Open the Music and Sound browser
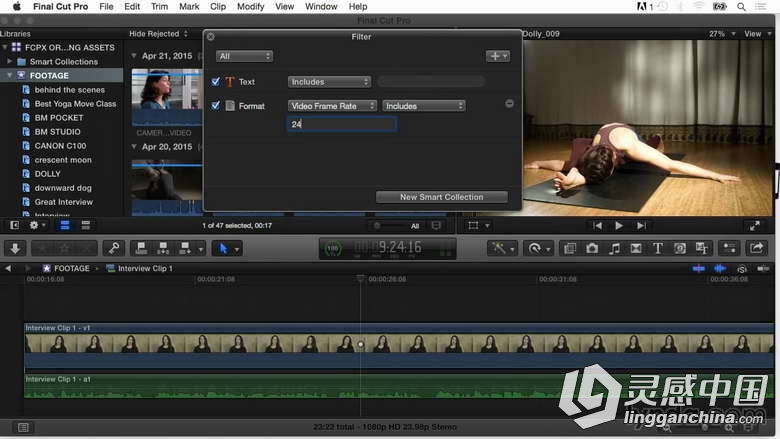Viewport: 780px width, 439px height. (614, 248)
